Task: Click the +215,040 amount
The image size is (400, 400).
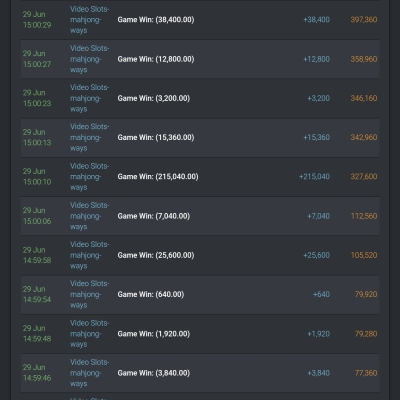Action: coord(314,177)
